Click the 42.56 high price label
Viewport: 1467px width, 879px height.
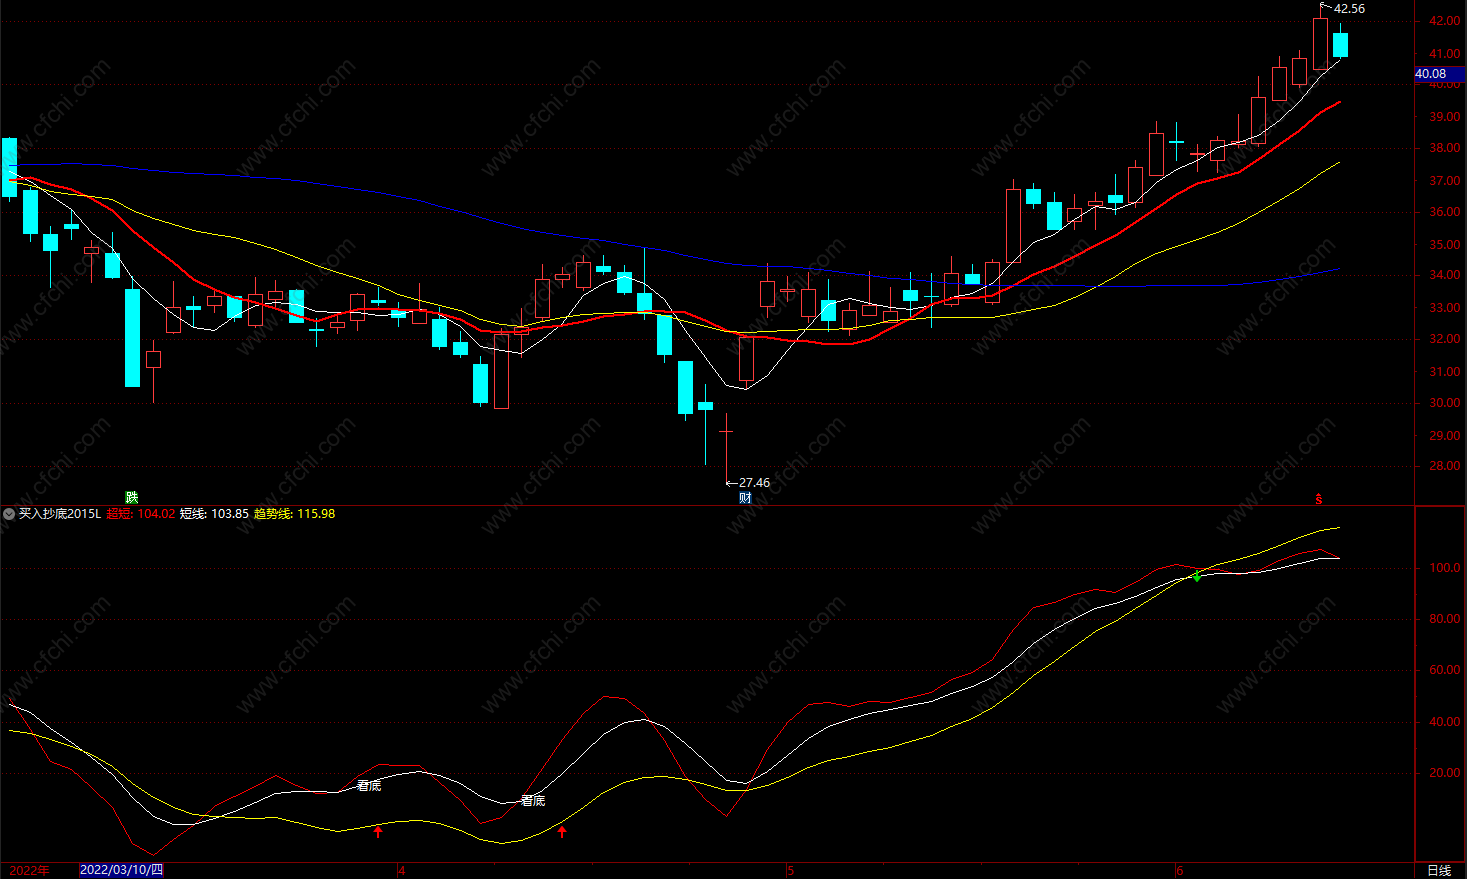[x=1349, y=9]
